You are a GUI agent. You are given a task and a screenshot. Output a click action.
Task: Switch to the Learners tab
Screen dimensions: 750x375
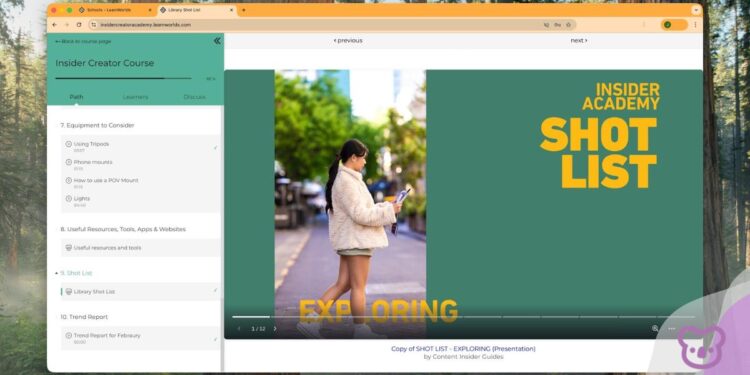point(135,97)
